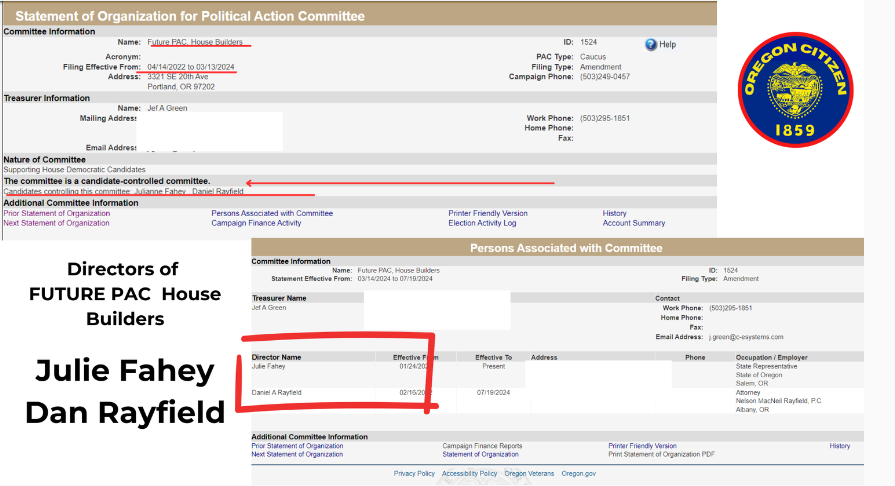Image resolution: width=895 pixels, height=486 pixels.
Task: Open Accessibility Policy footer link
Action: 469,473
